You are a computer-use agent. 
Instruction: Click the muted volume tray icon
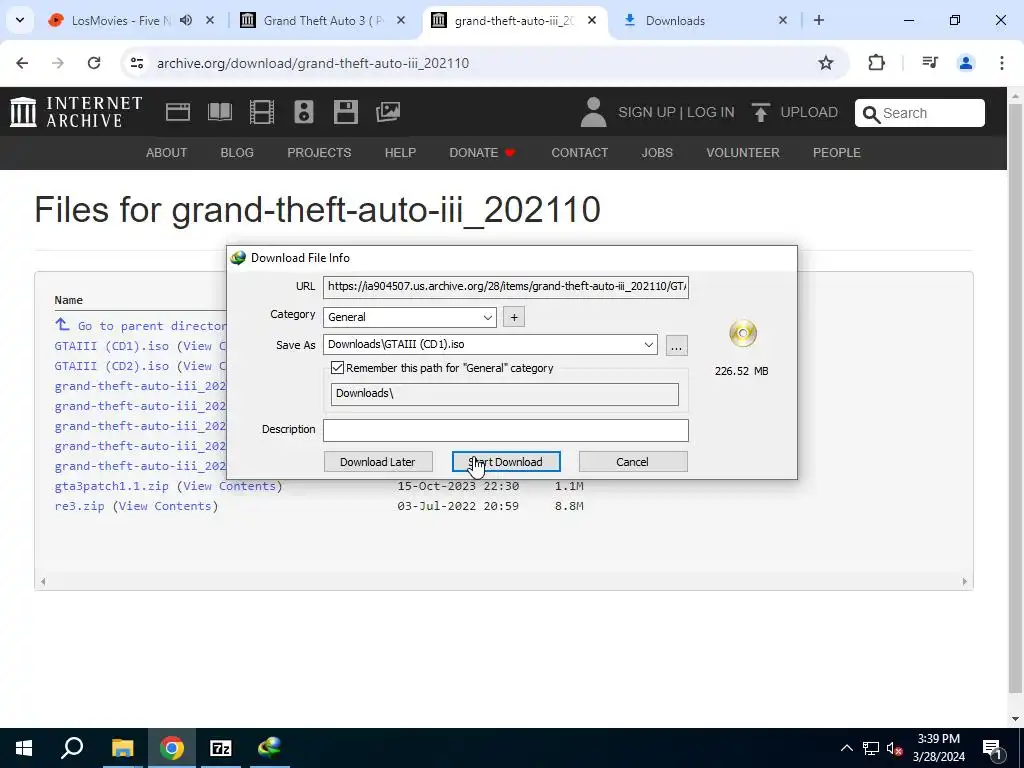pyautogui.click(x=894, y=748)
